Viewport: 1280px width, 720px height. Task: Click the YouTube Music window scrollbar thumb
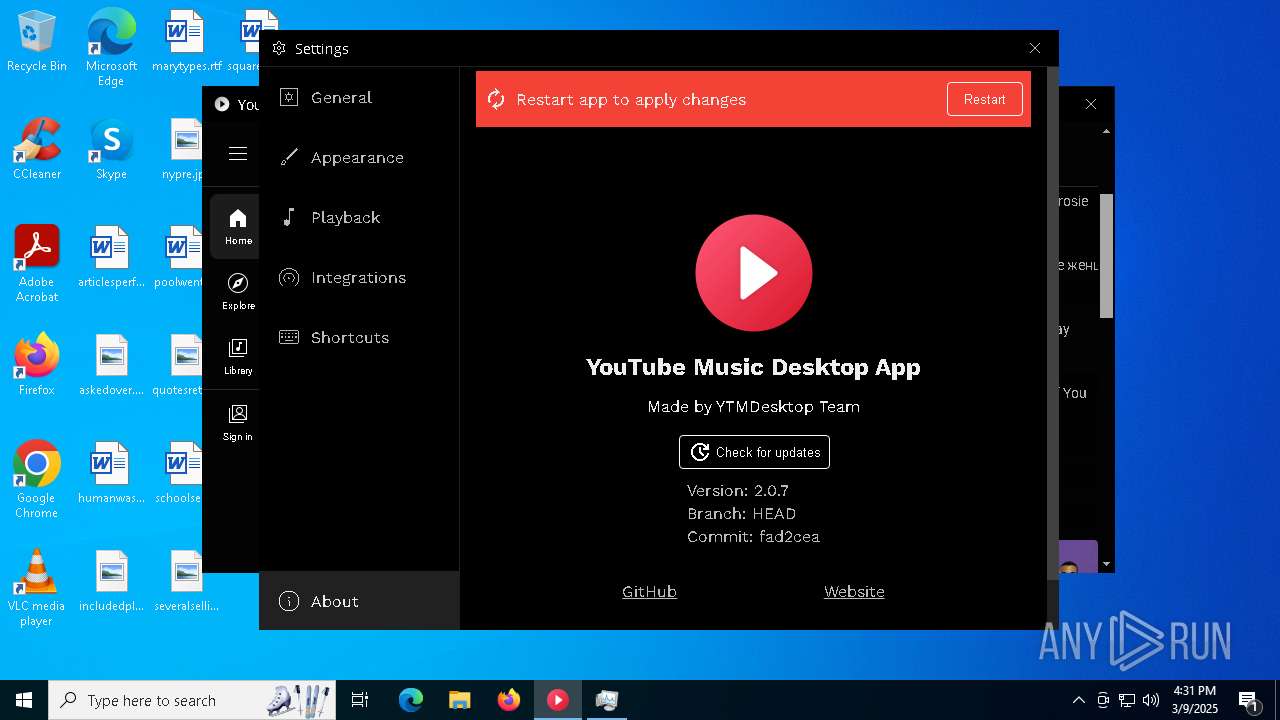pos(1106,256)
